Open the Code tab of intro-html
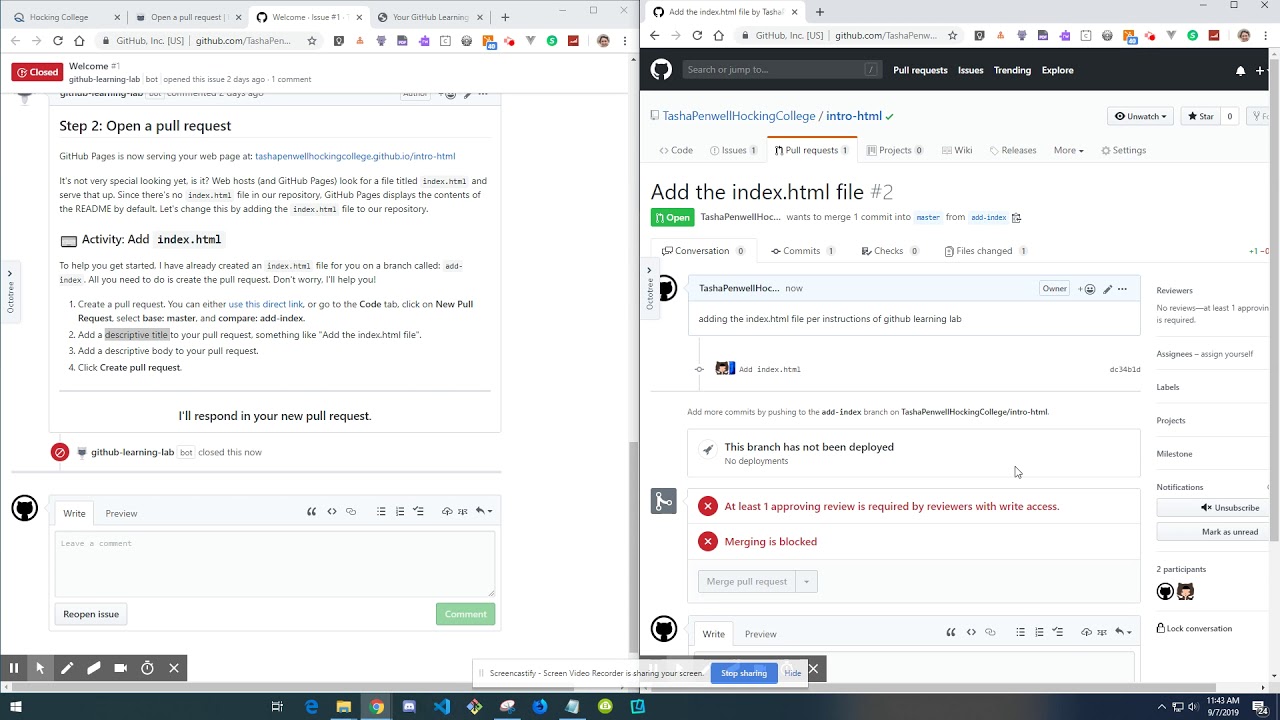 coord(676,150)
